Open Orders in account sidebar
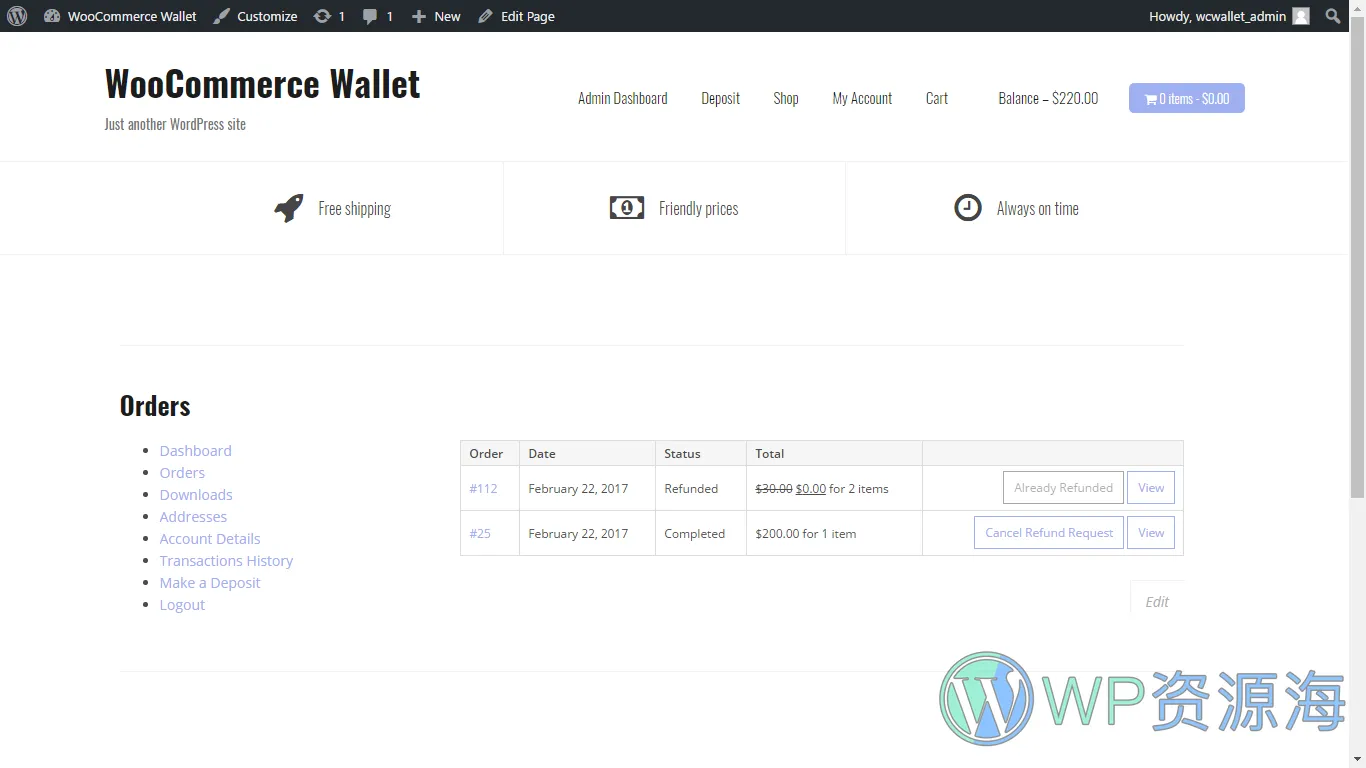The width and height of the screenshot is (1366, 768). [x=182, y=473]
